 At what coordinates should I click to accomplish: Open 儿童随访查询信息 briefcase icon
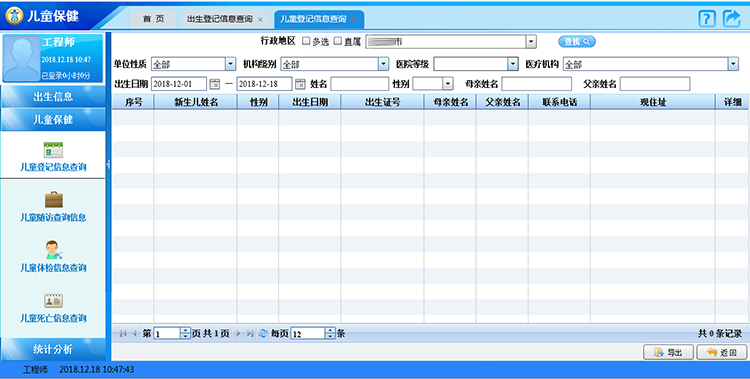coord(54,200)
